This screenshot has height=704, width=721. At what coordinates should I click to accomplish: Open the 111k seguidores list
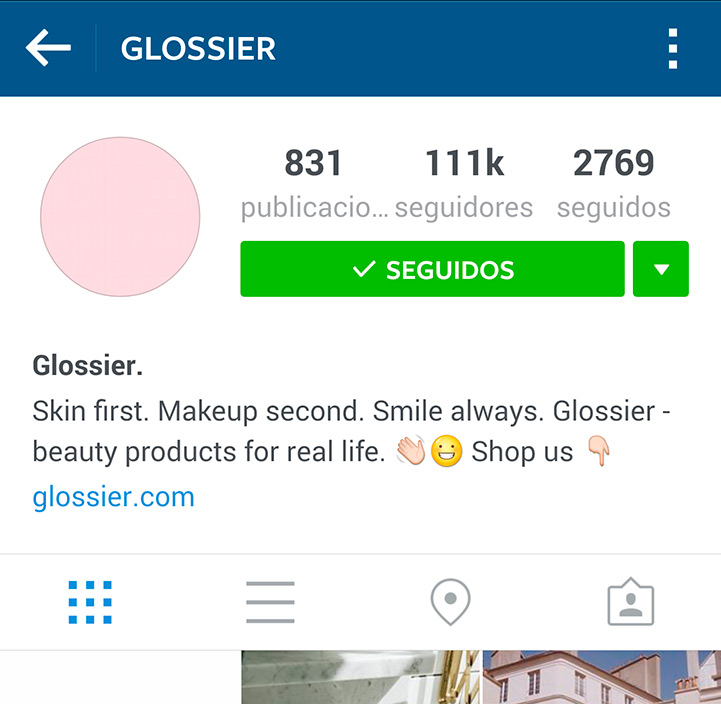464,184
